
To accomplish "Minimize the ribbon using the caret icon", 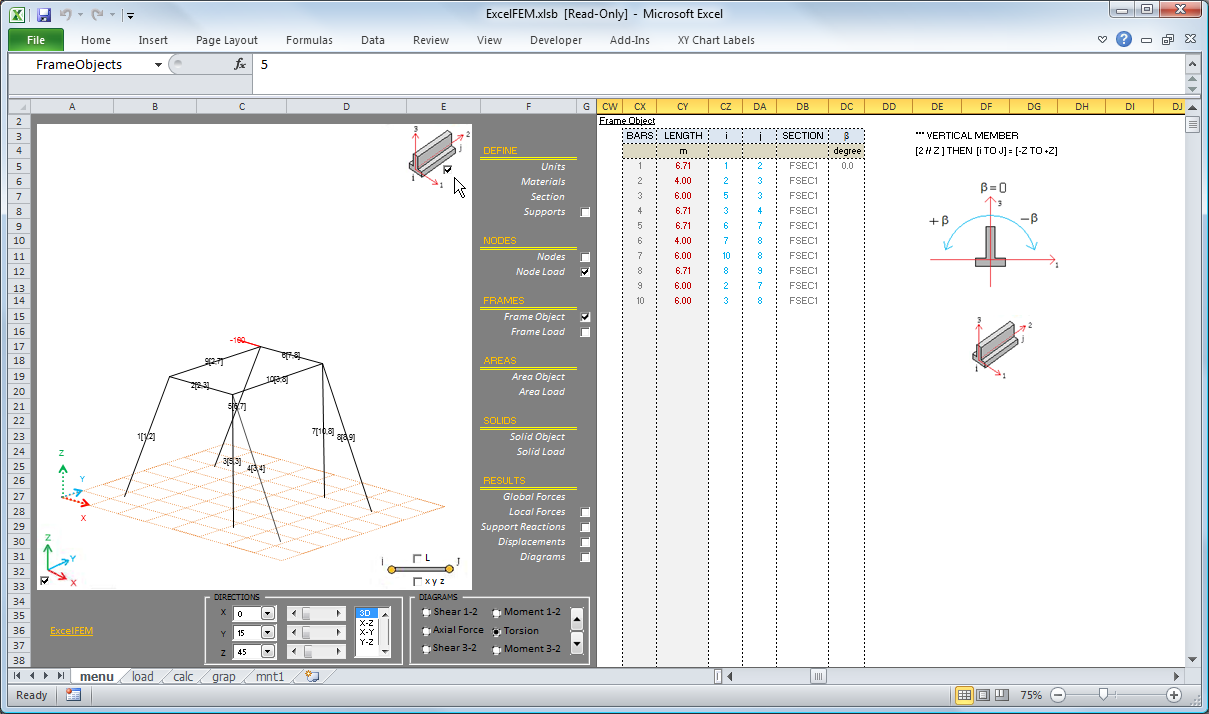I will (x=1103, y=40).
